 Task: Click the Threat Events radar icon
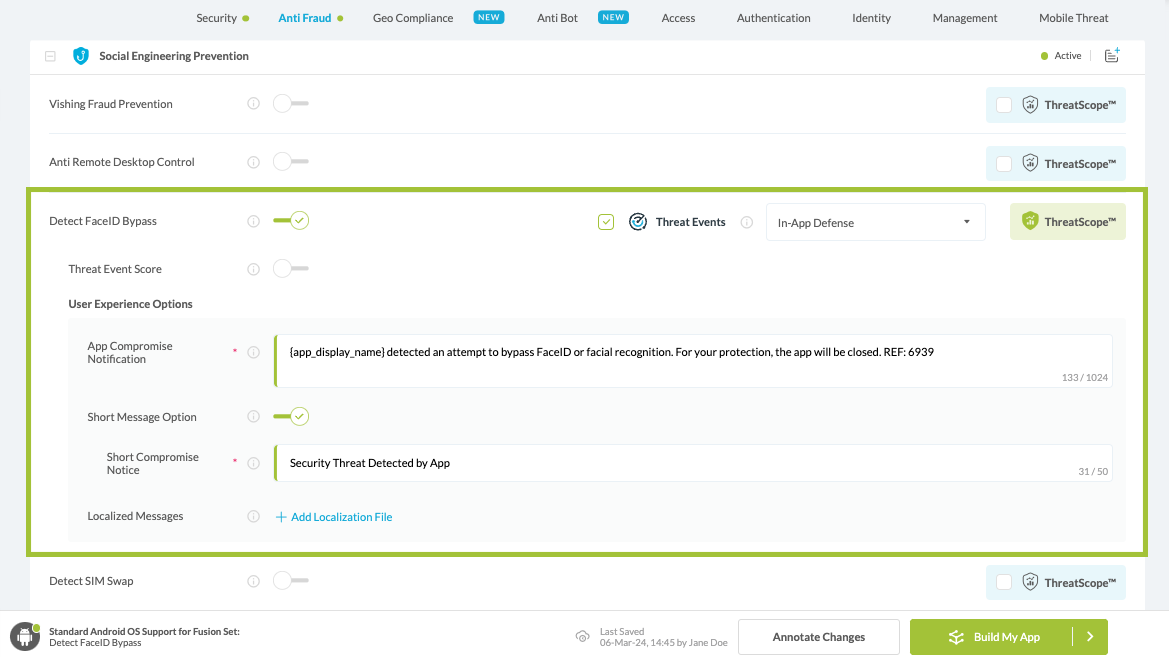pos(637,222)
